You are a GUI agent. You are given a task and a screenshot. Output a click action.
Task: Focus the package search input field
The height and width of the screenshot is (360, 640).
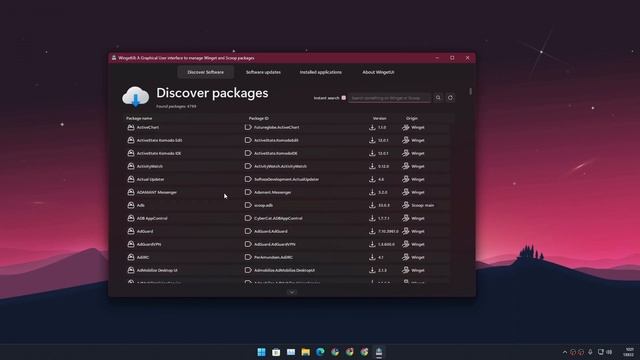pos(390,98)
